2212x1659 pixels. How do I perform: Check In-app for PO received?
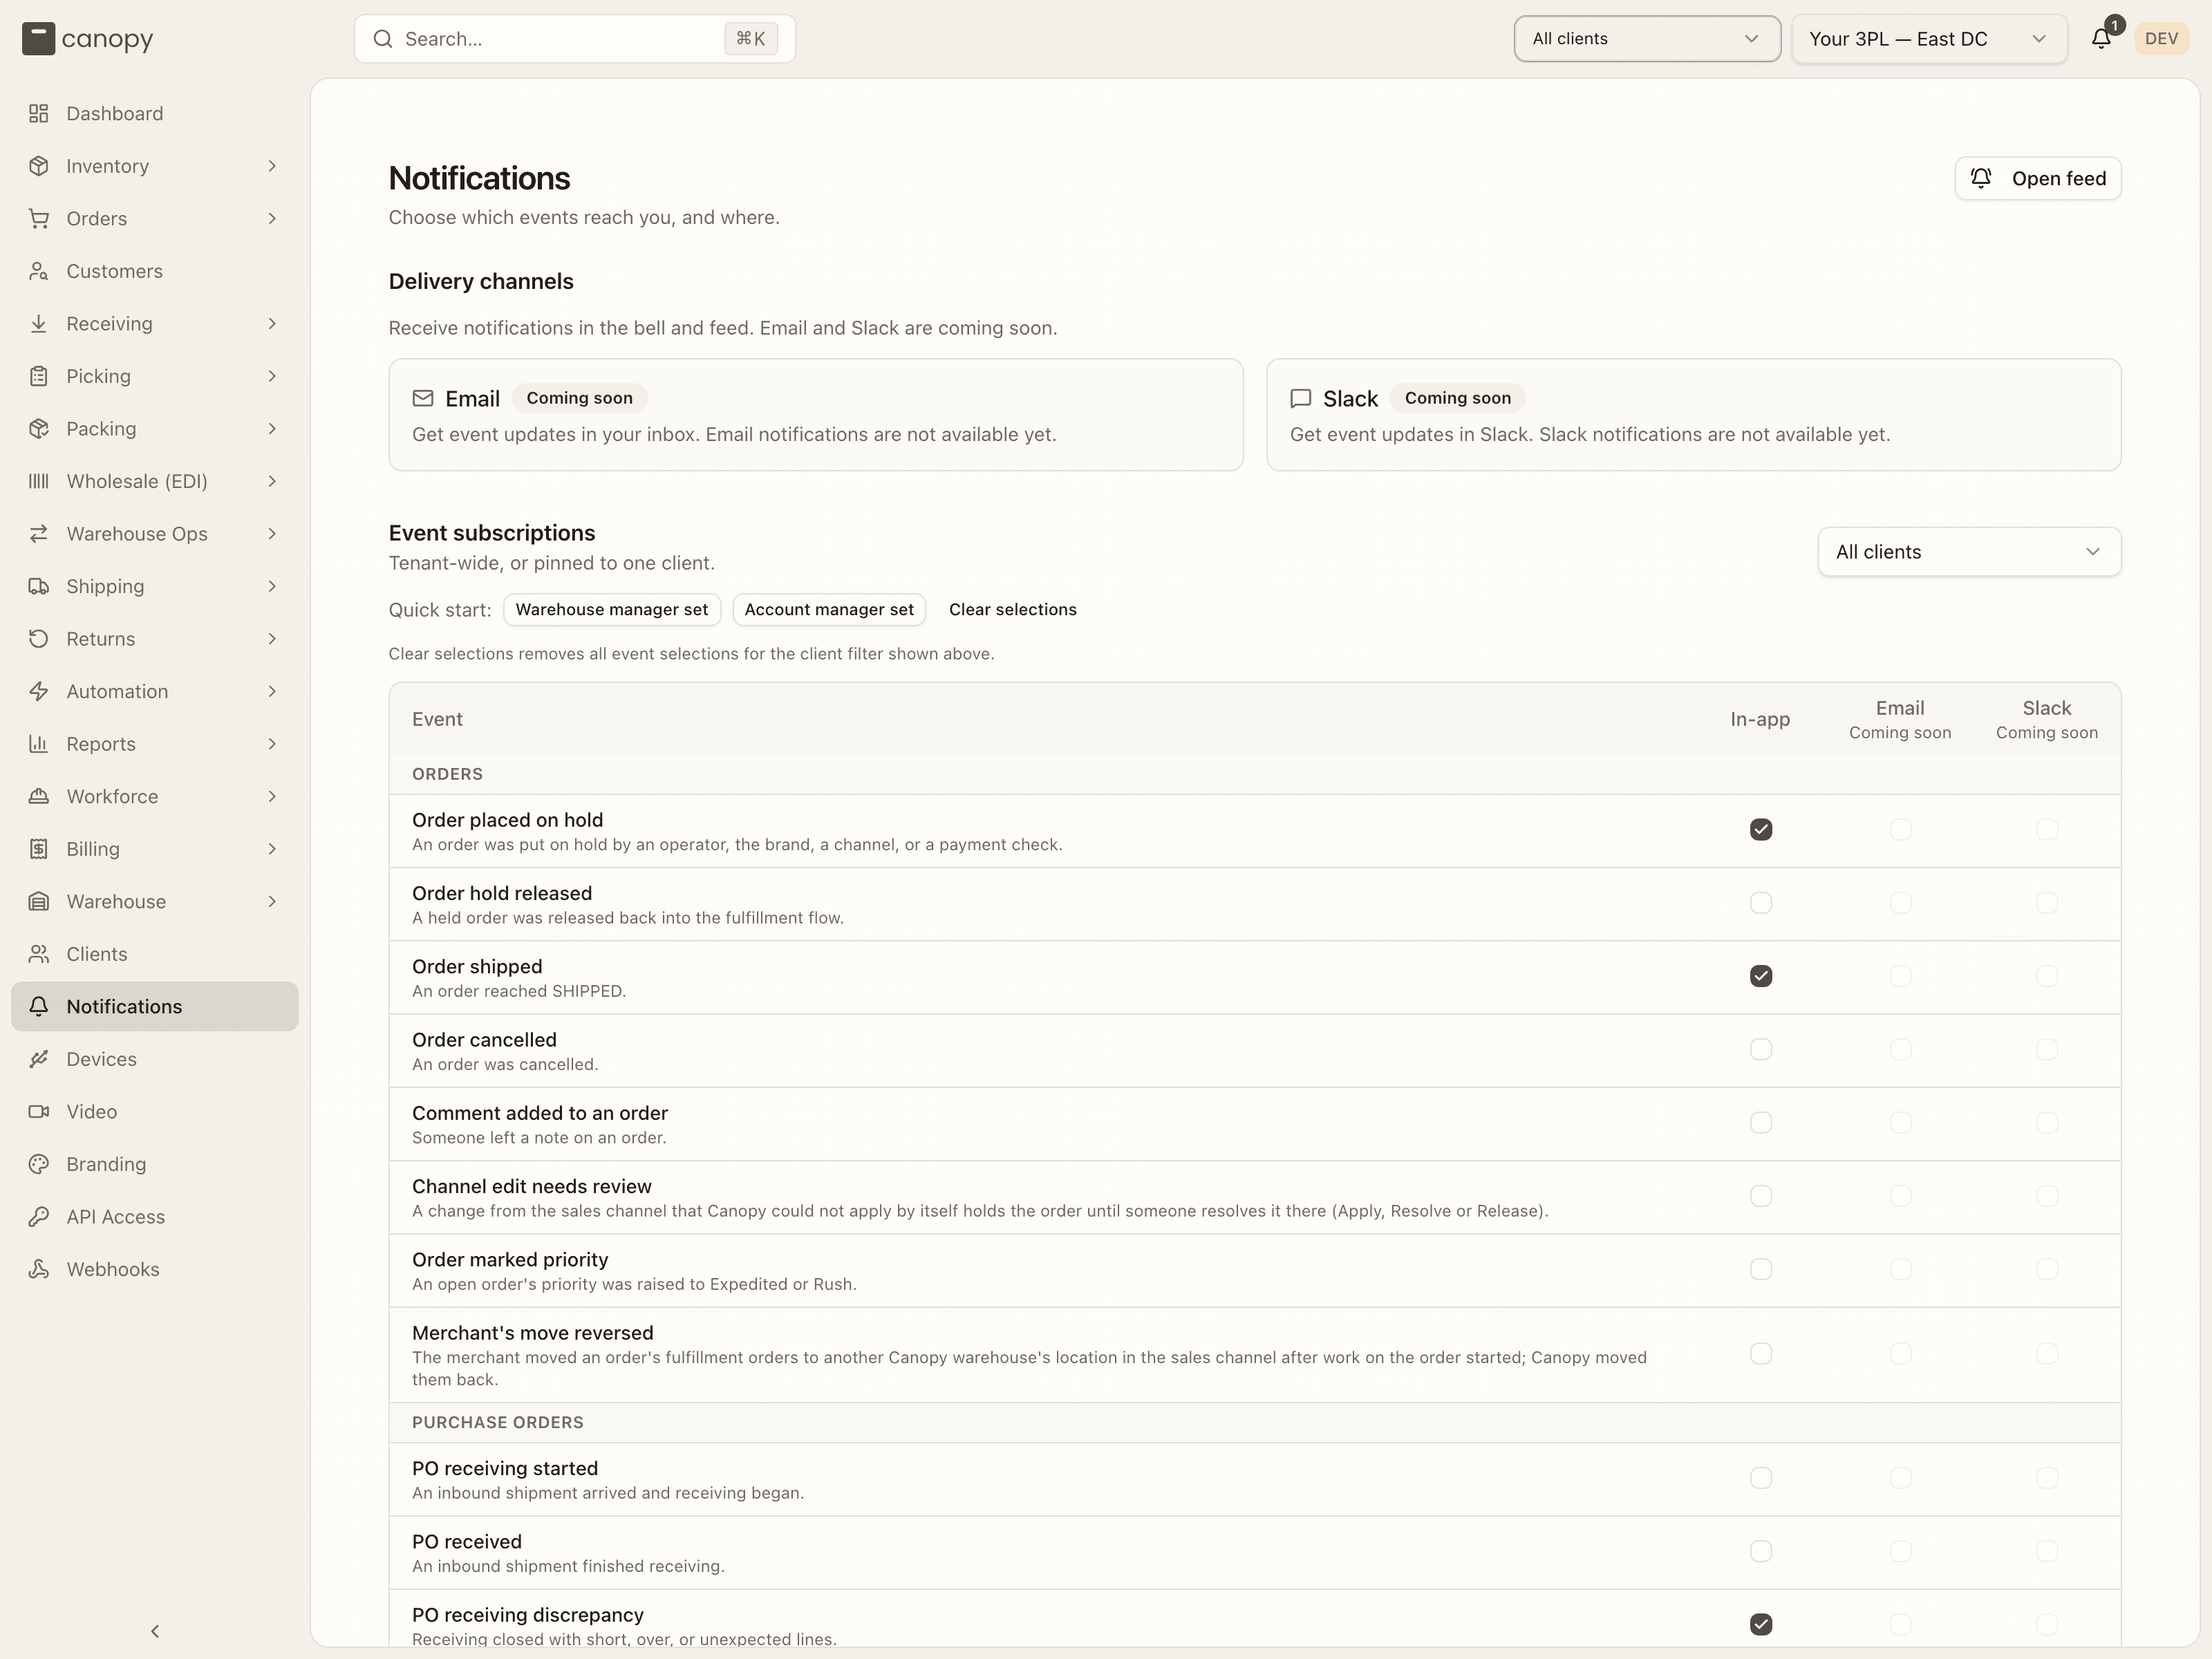(x=1761, y=1551)
